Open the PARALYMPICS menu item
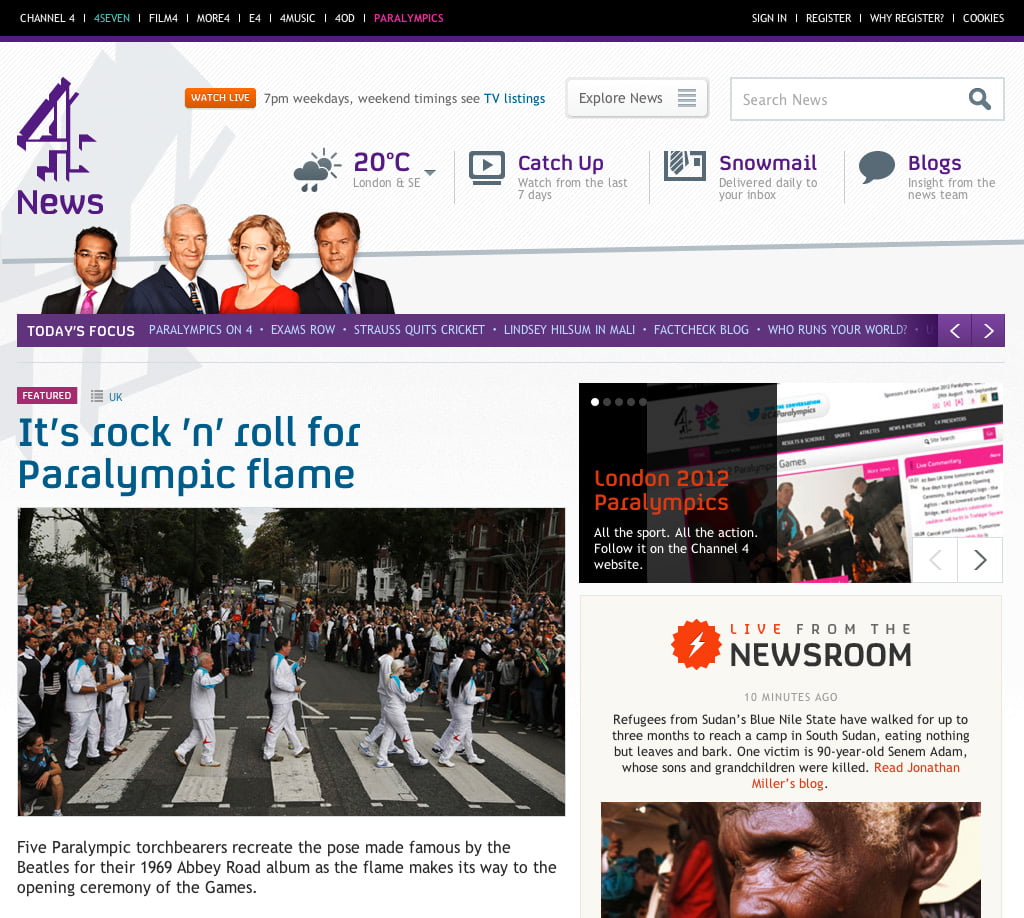The width and height of the screenshot is (1024, 918). [x=408, y=17]
